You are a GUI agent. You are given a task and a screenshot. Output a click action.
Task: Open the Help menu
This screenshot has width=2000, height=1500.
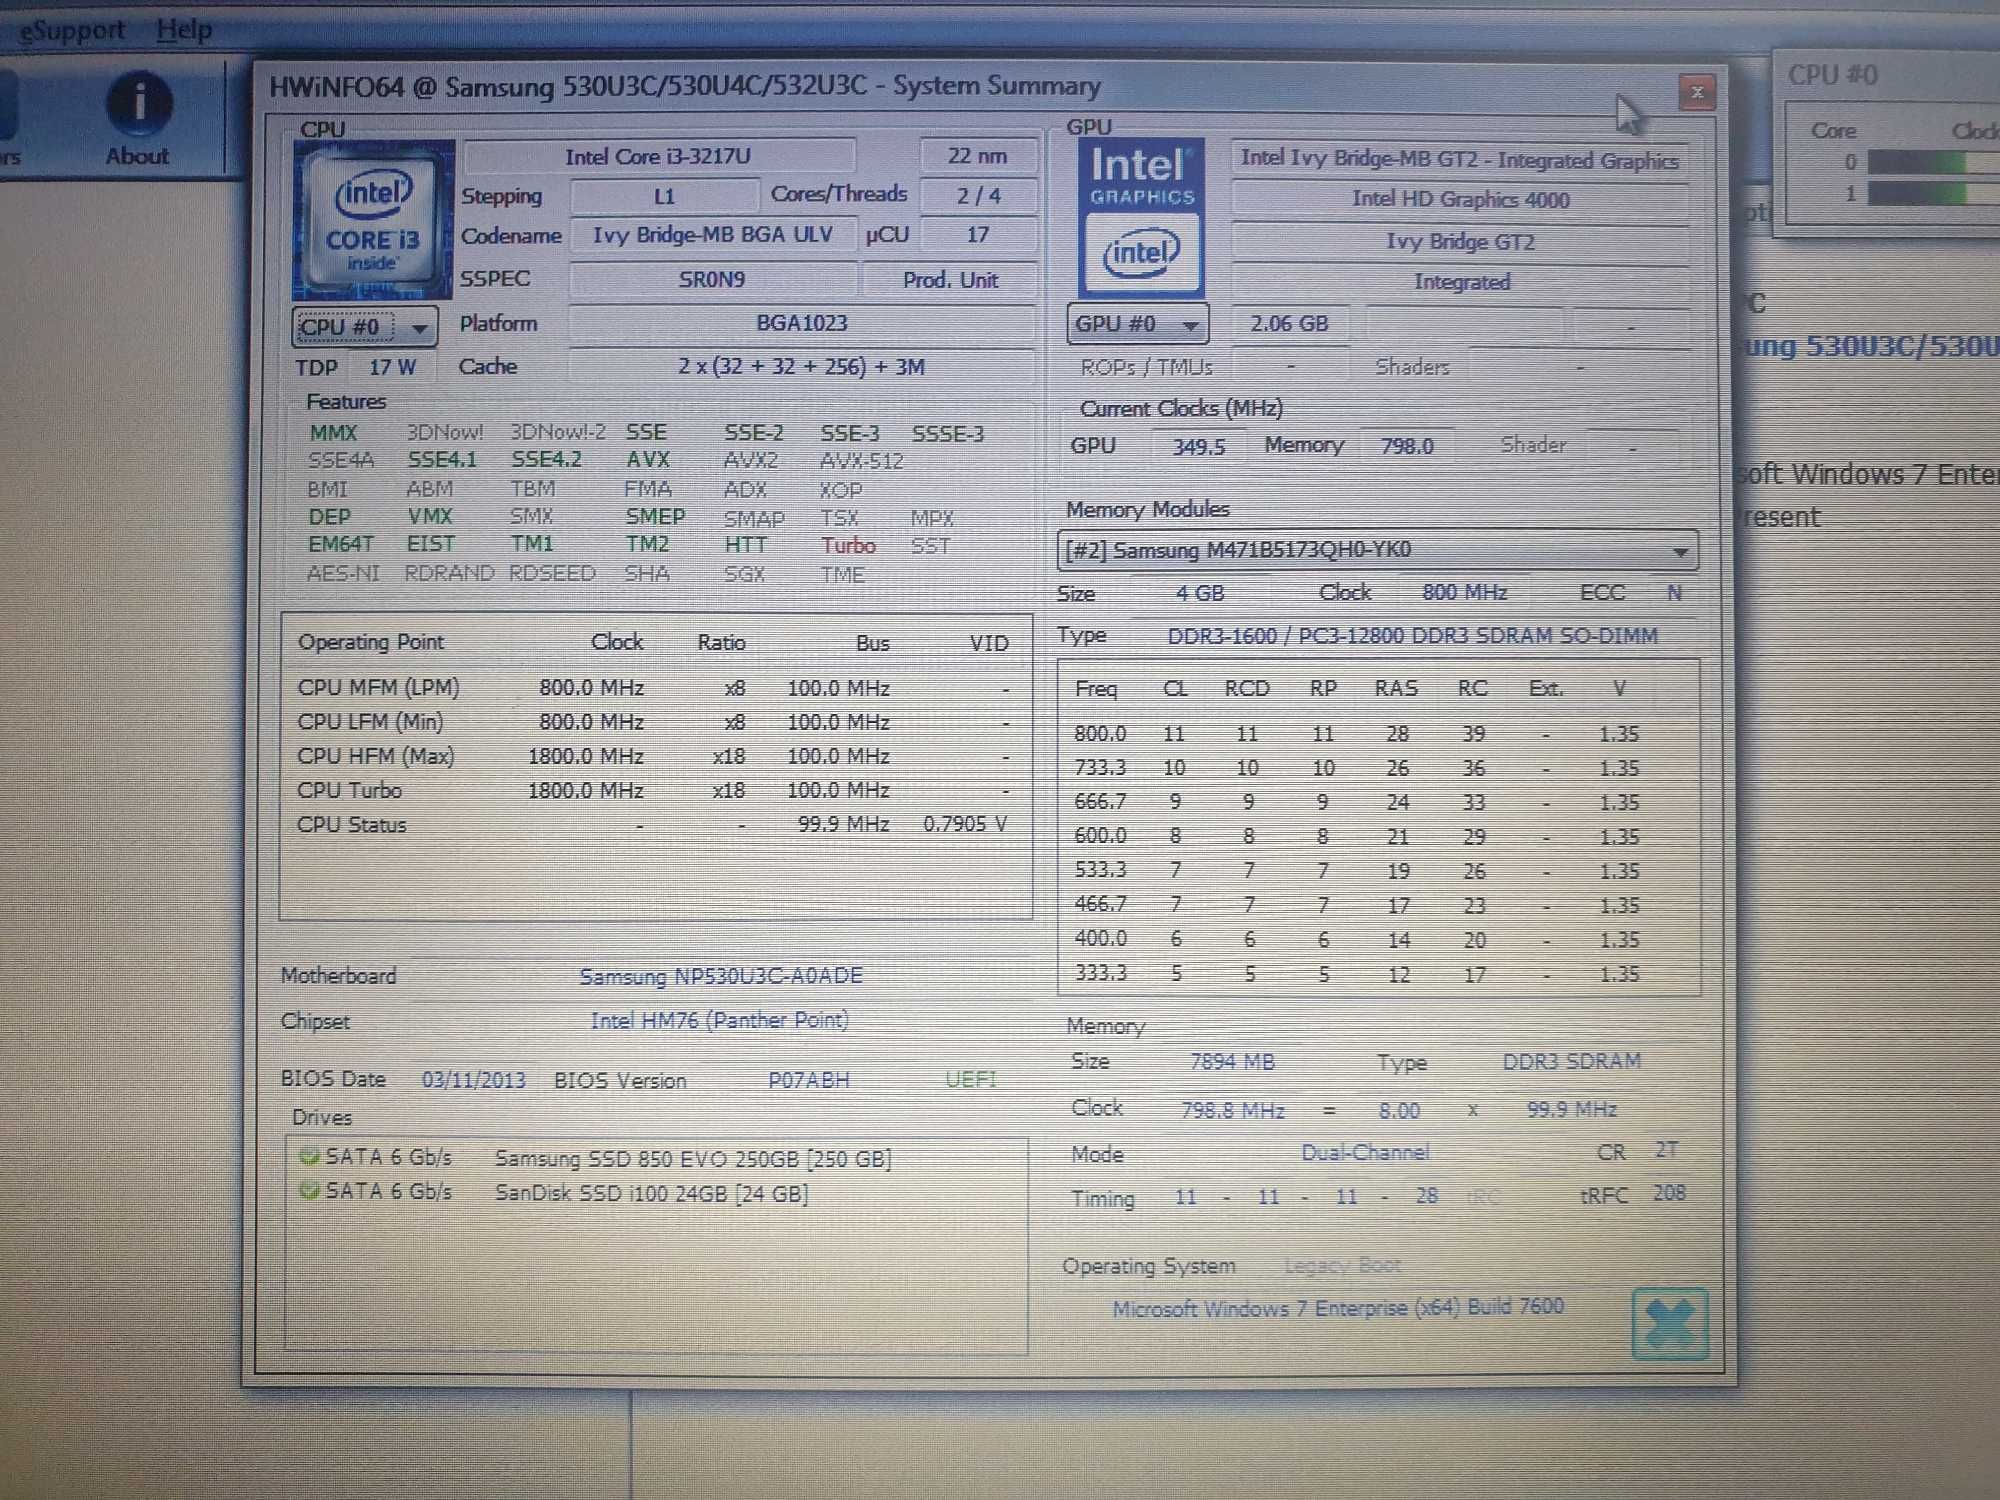pos(184,30)
